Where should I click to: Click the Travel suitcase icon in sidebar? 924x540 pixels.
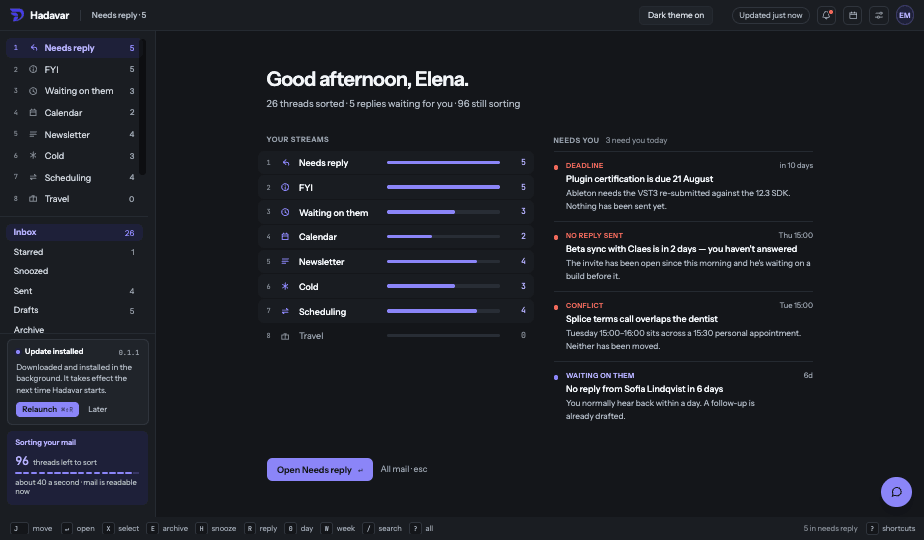(34, 199)
